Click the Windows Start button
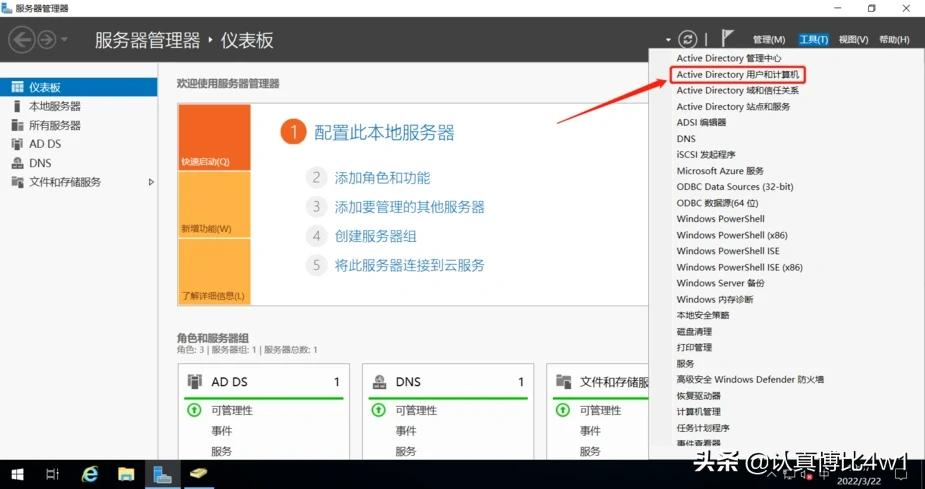Viewport: 925px width, 489px height. (x=17, y=475)
